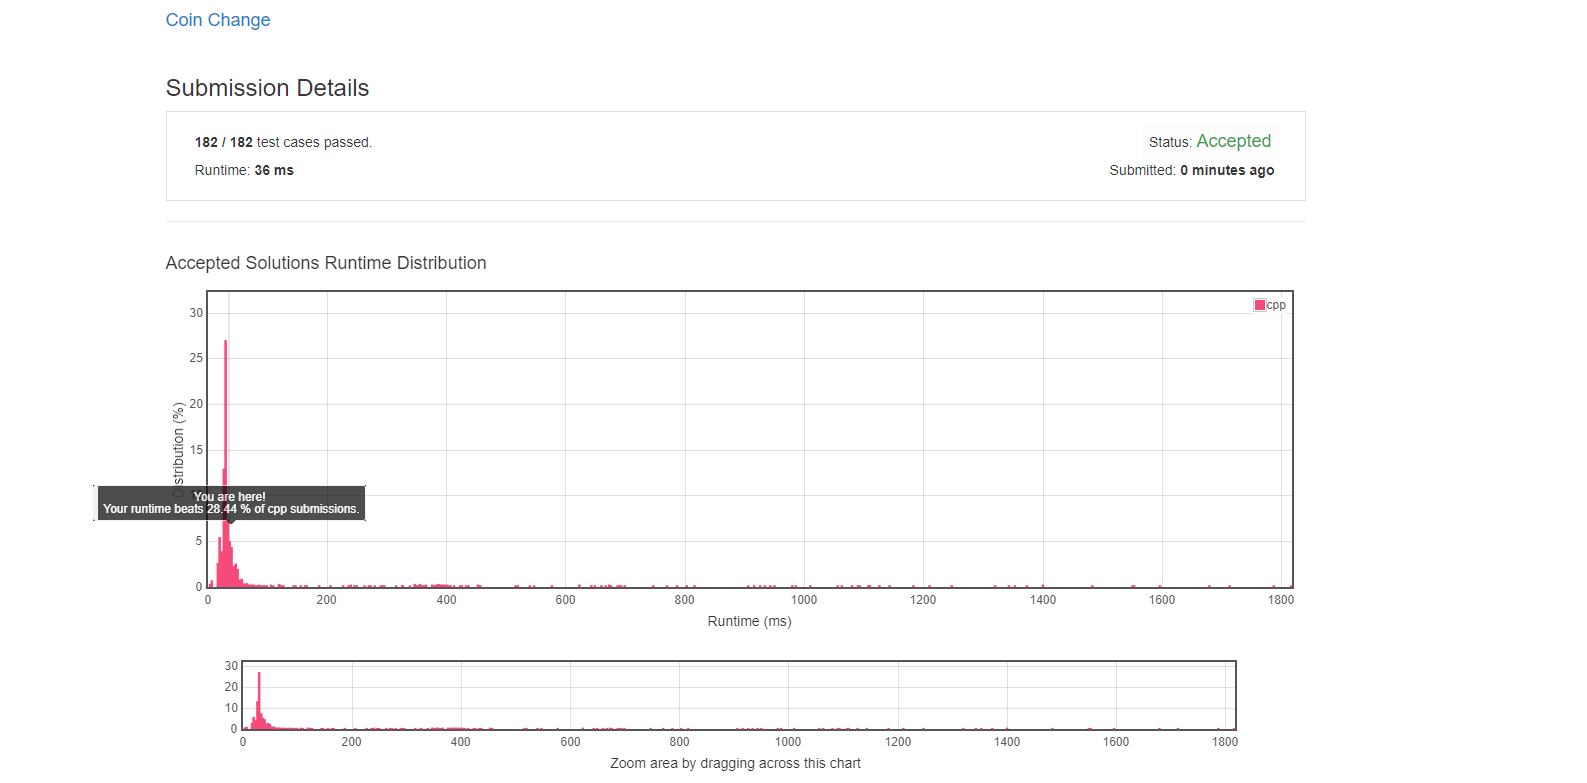This screenshot has width=1587, height=783.
Task: Click the Runtime 36 ms value
Action: (274, 170)
